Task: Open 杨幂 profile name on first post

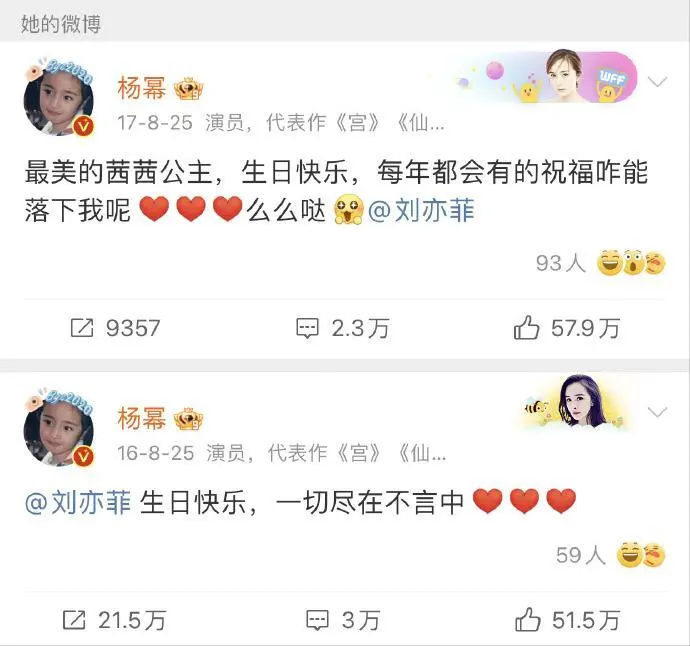Action: coord(142,88)
